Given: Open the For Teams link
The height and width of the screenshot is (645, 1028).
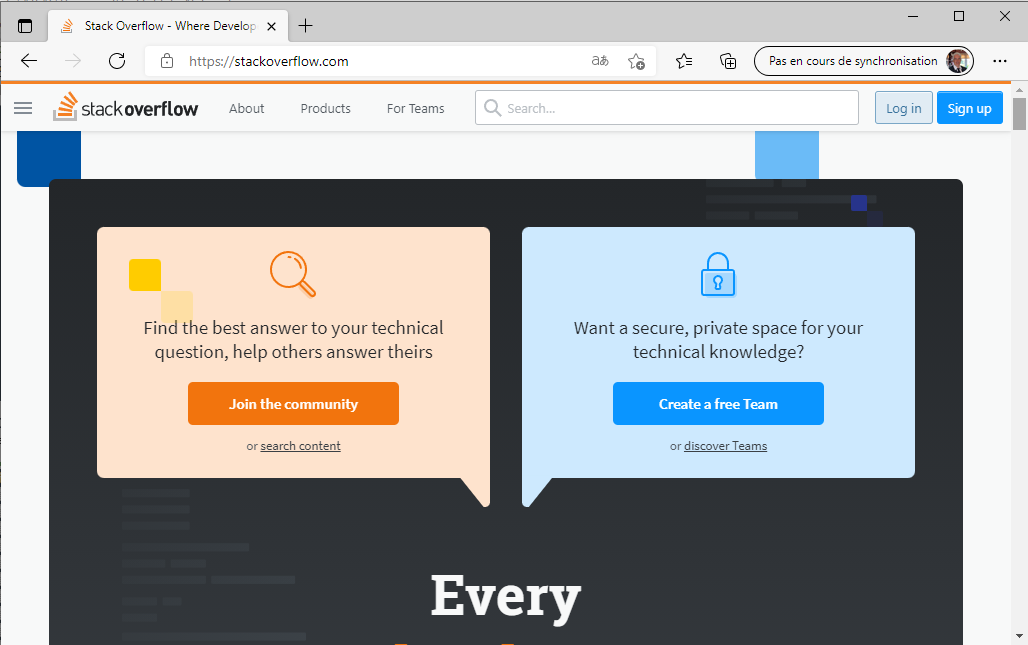Looking at the screenshot, I should coord(416,109).
